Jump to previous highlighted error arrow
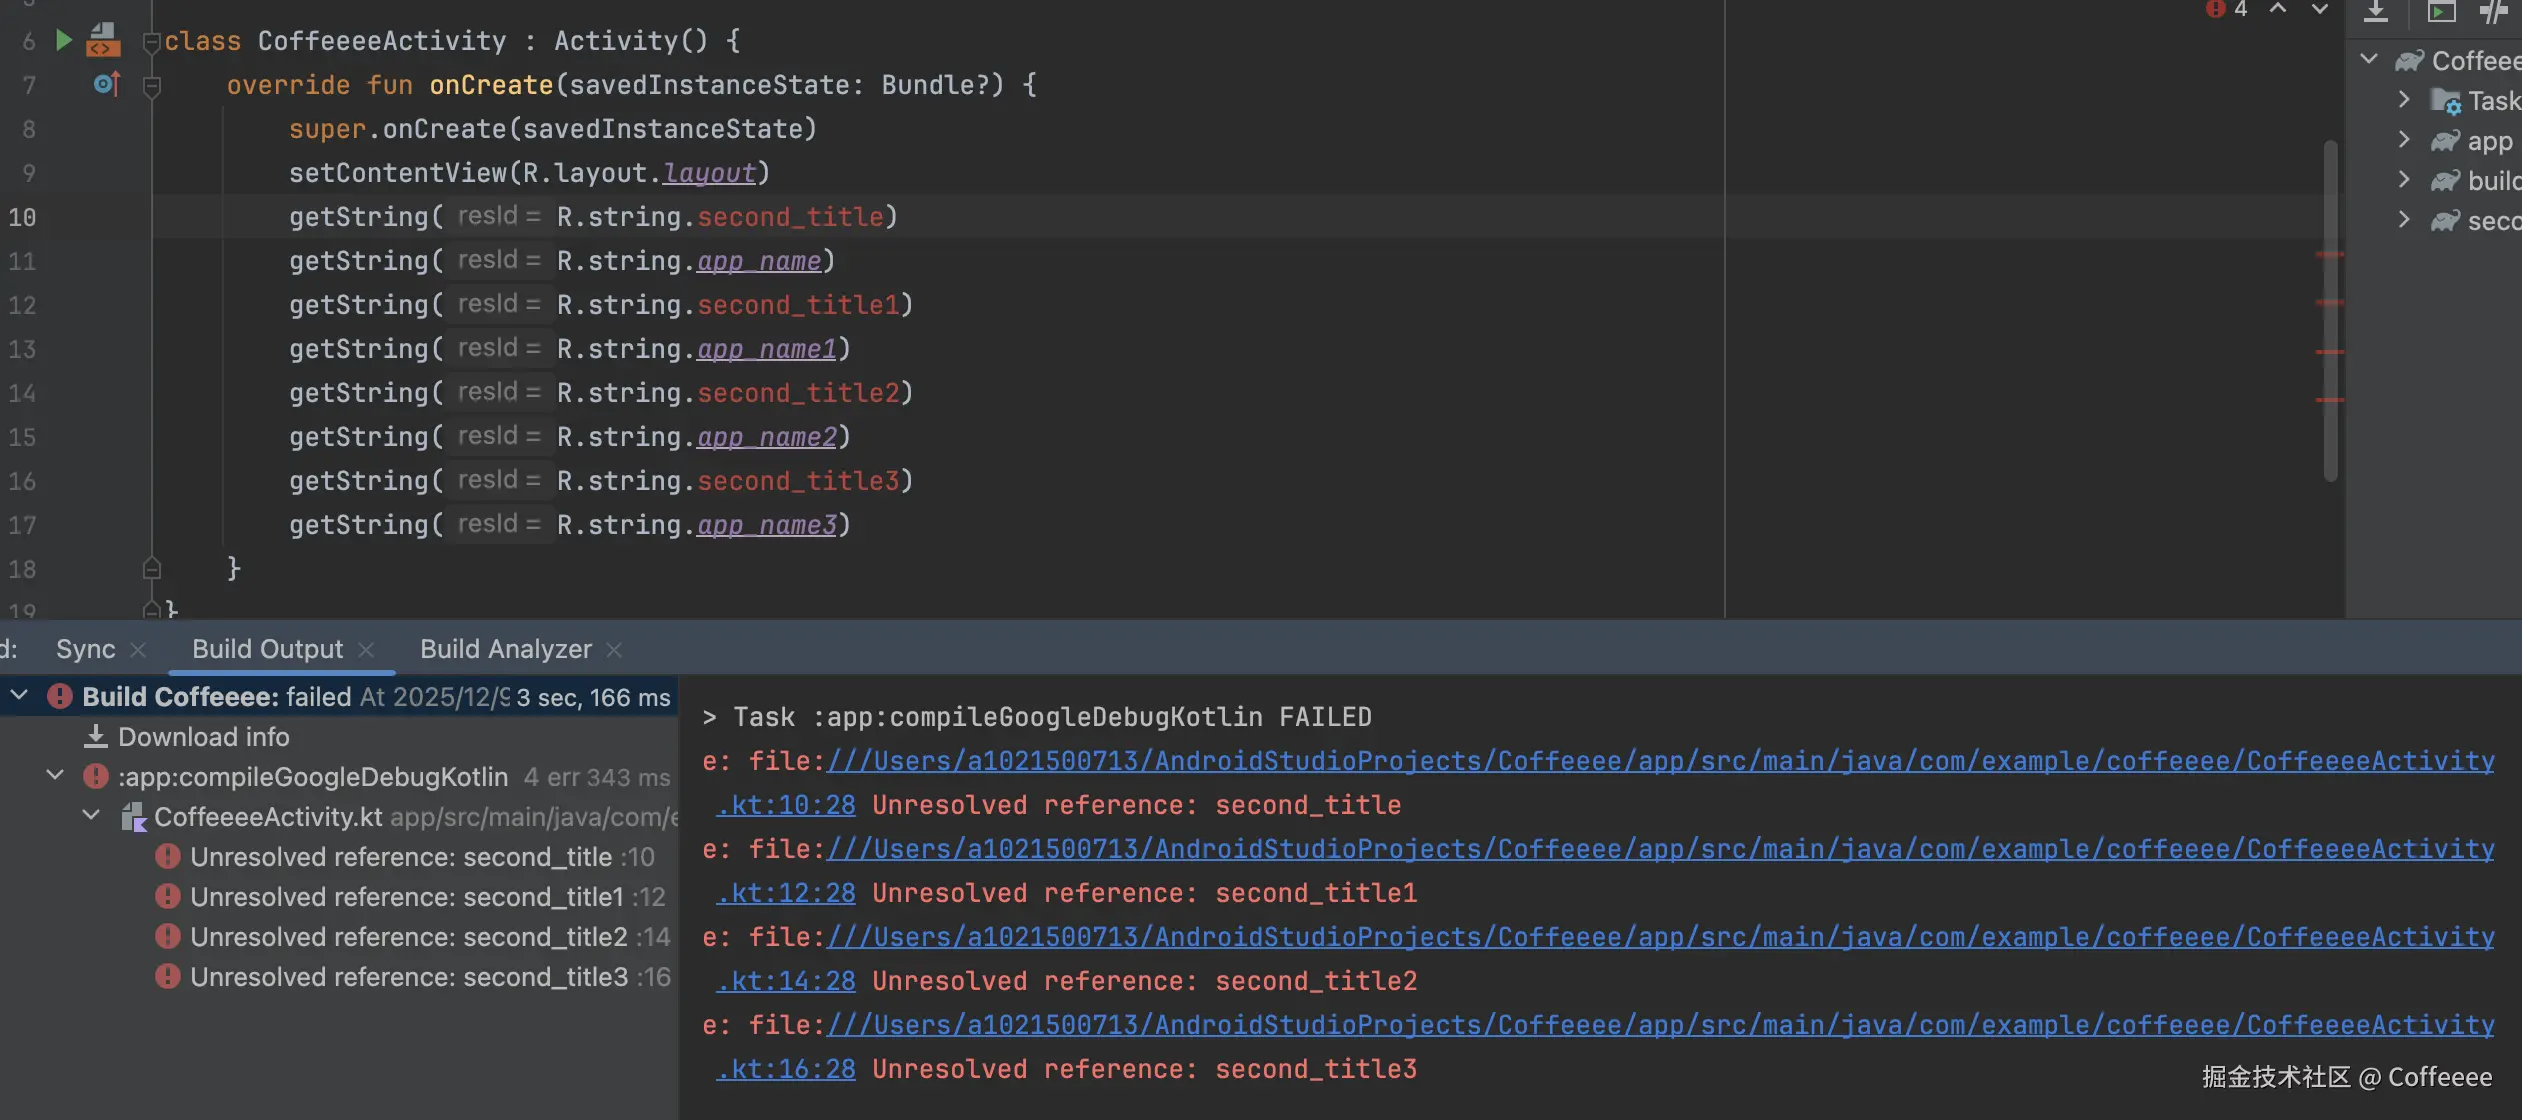Image resolution: width=2522 pixels, height=1120 pixels. click(x=2278, y=10)
